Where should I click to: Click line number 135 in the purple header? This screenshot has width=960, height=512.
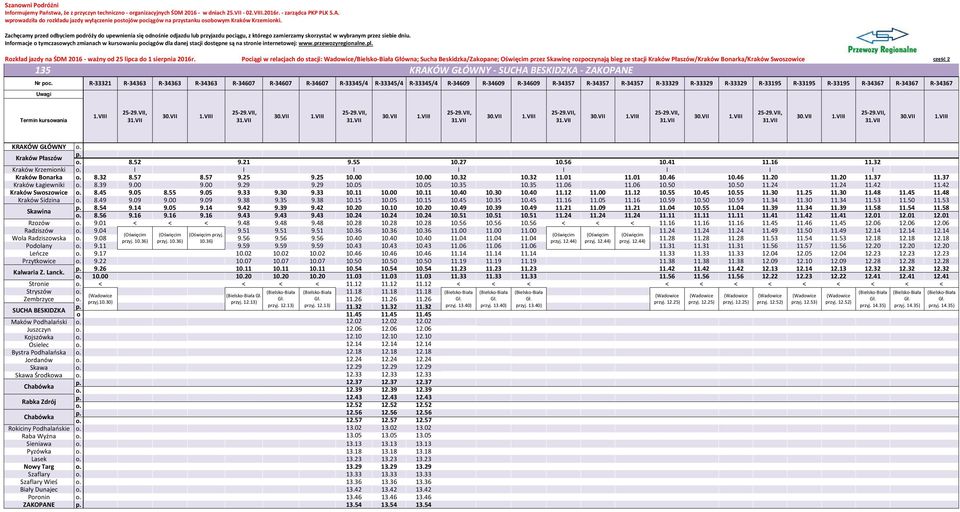(43, 70)
